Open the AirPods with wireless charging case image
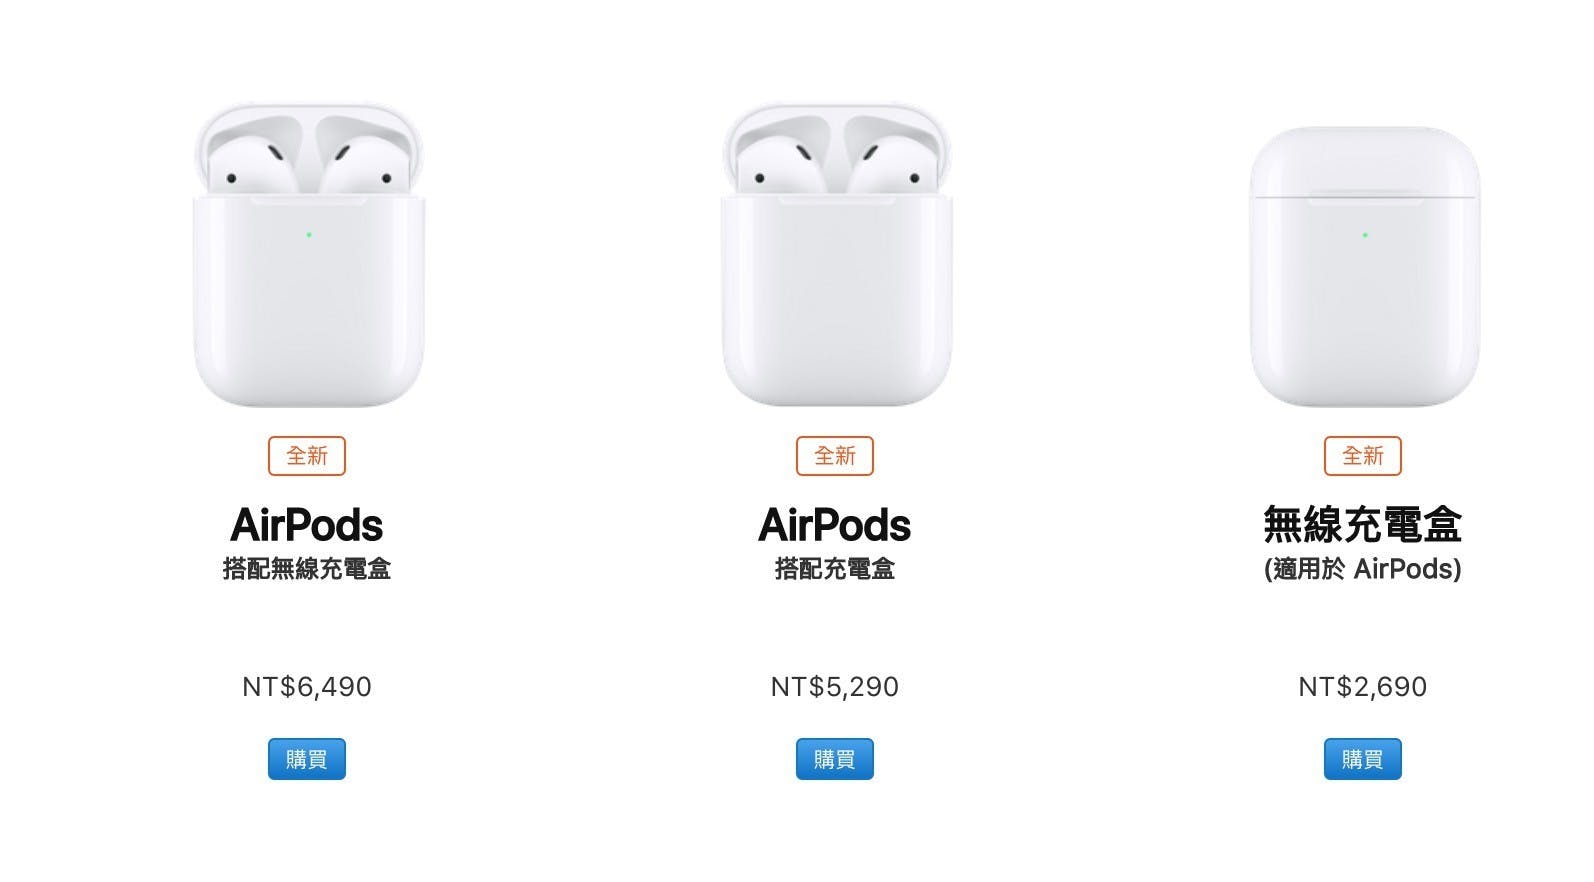 click(308, 255)
